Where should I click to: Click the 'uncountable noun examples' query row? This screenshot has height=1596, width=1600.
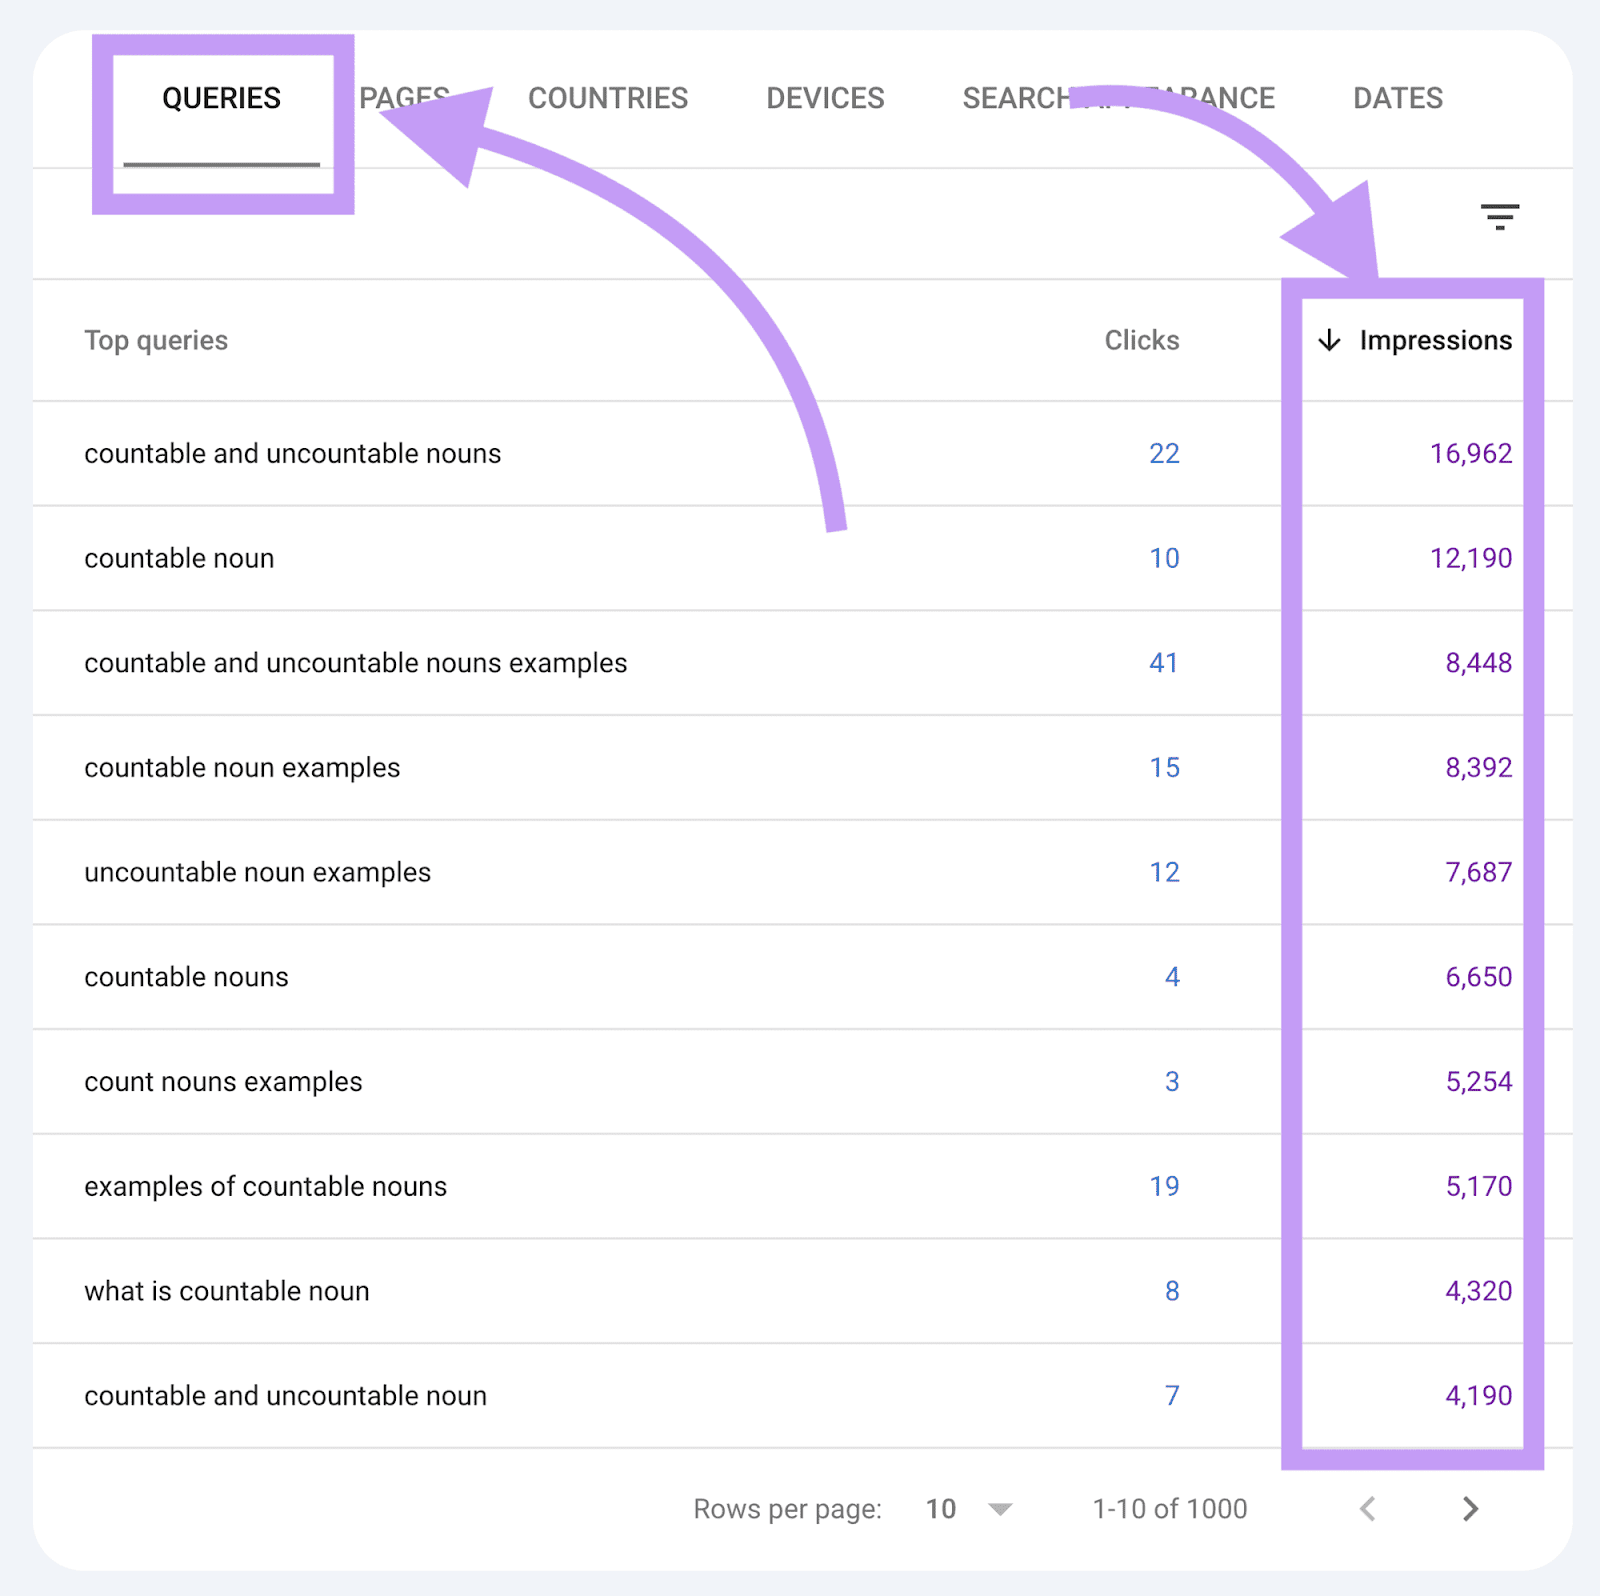257,871
